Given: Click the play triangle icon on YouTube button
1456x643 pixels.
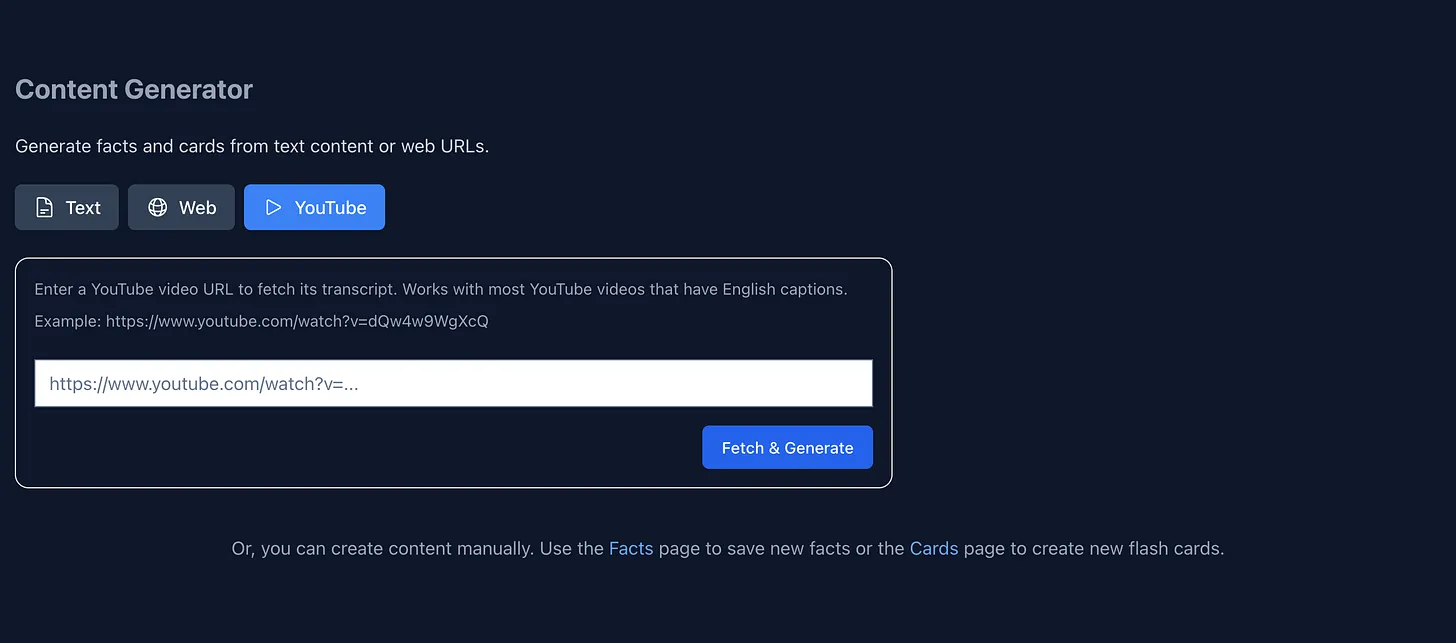Looking at the screenshot, I should [273, 208].
